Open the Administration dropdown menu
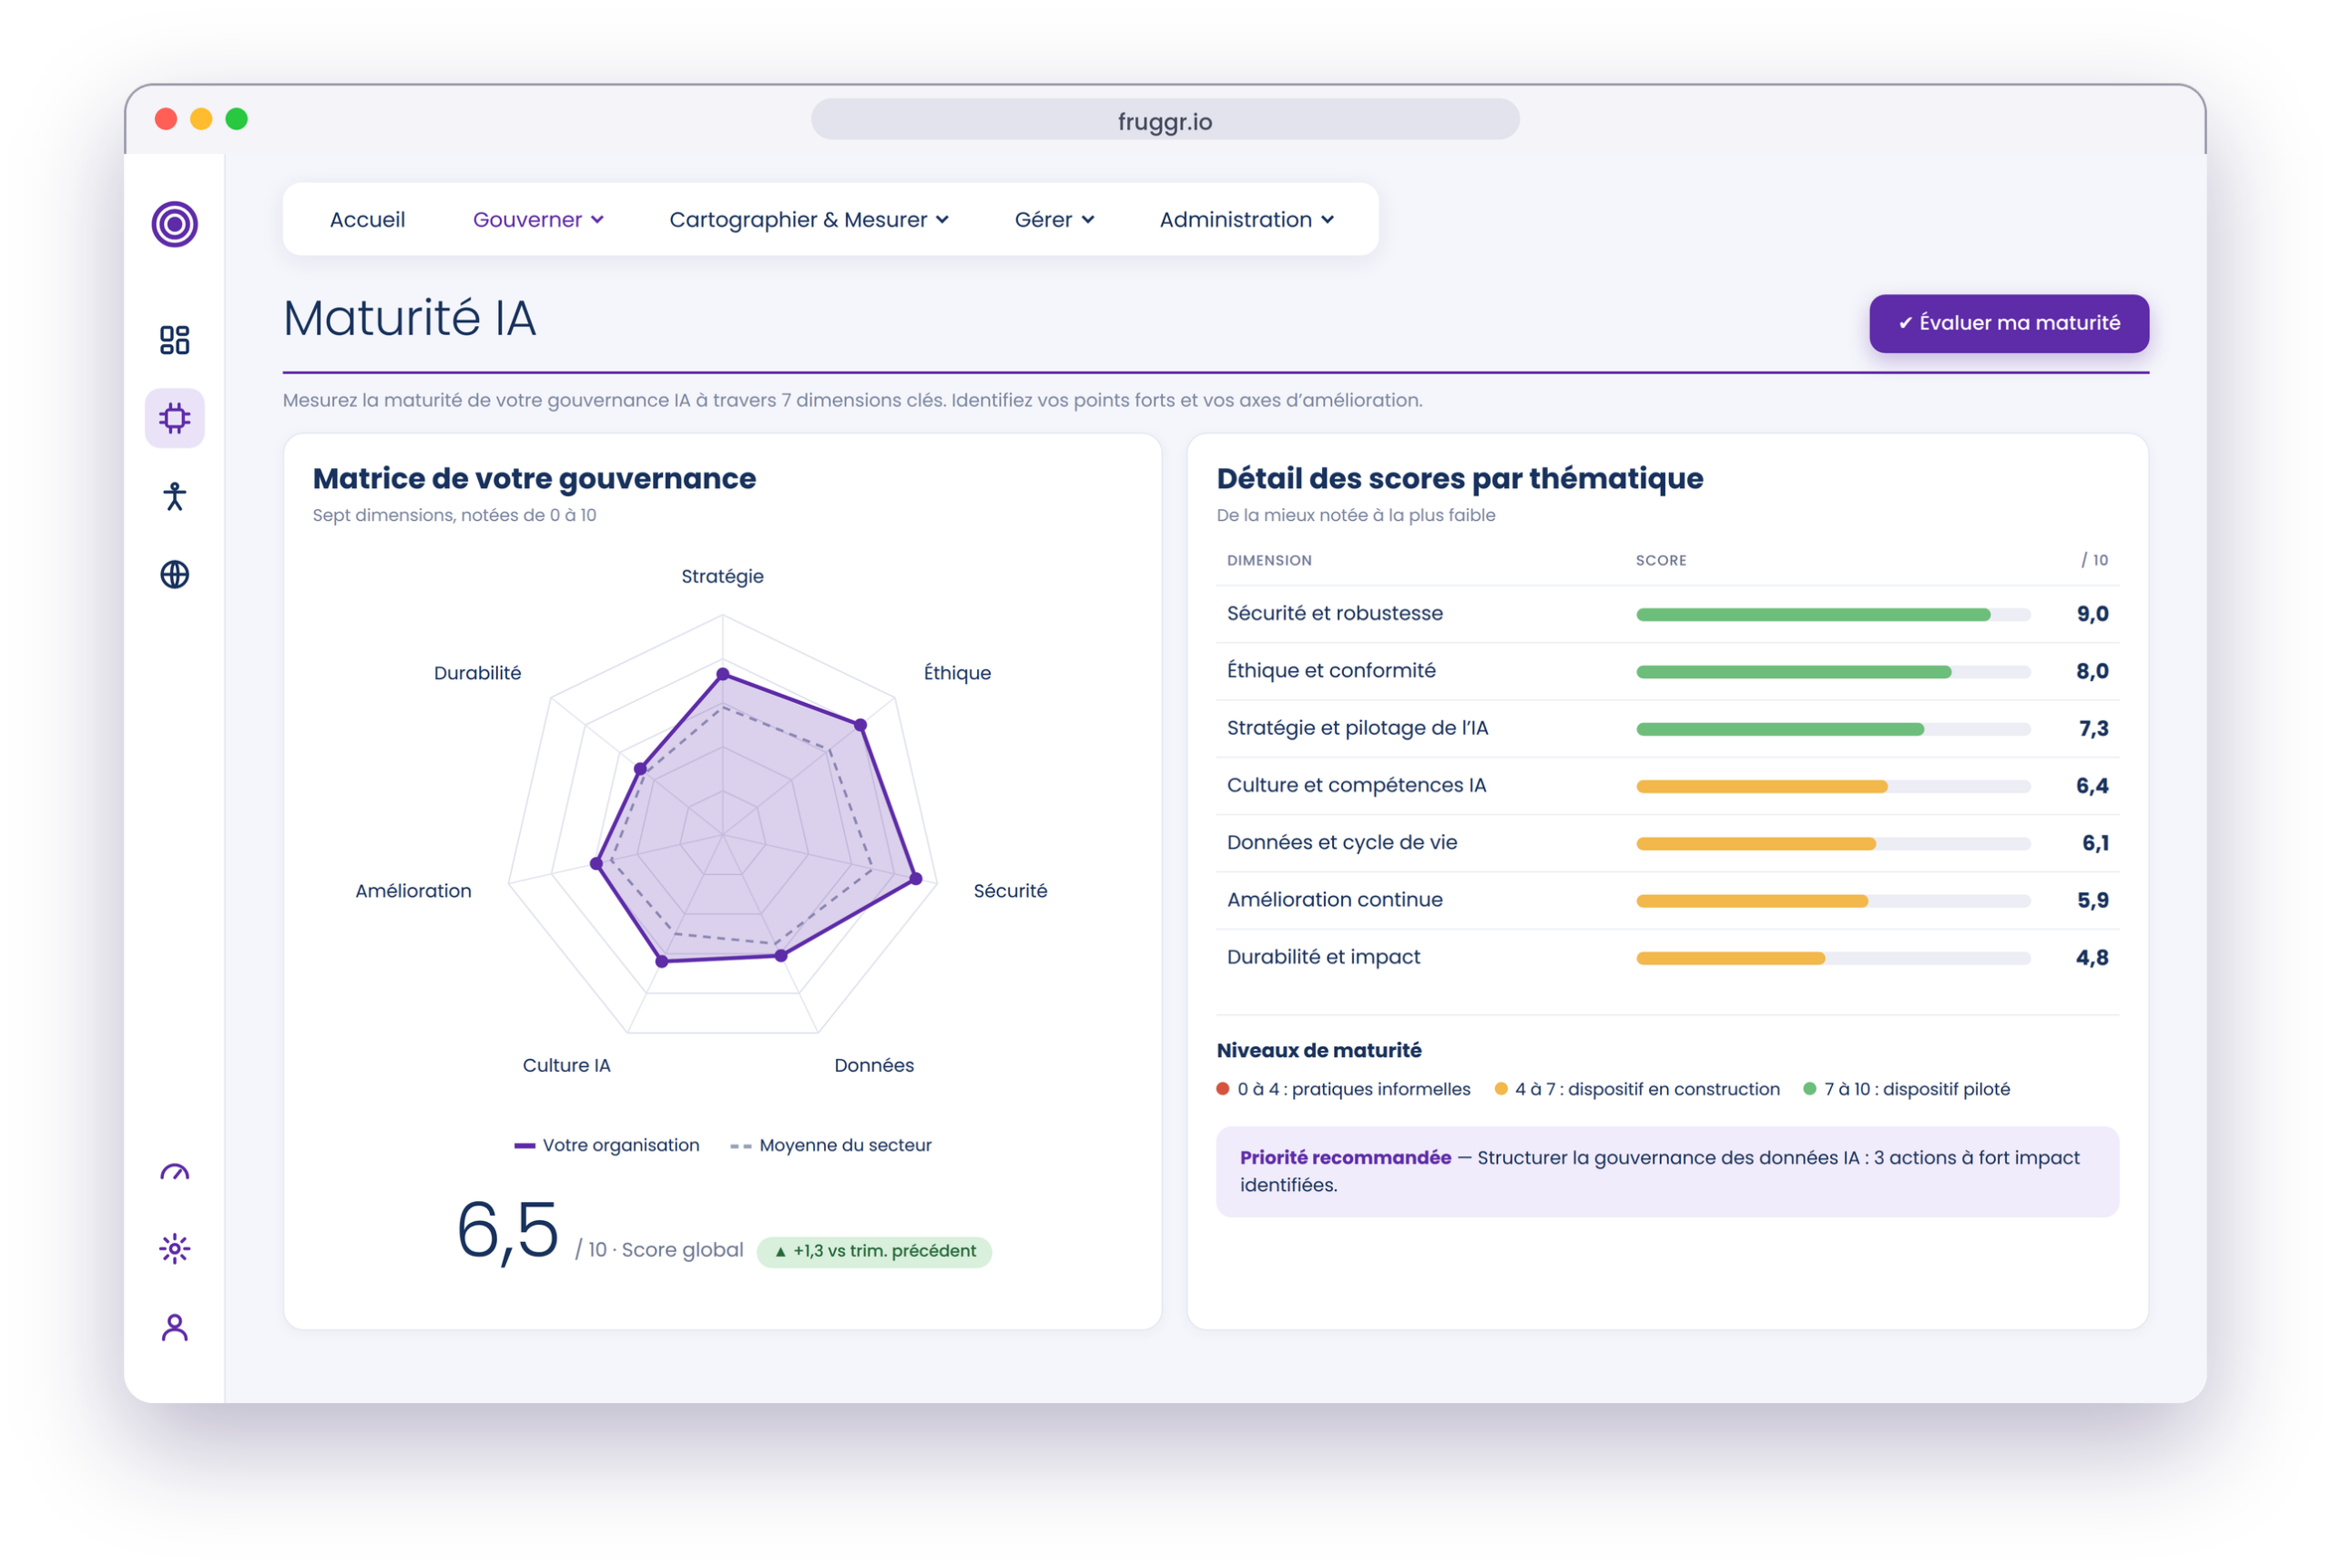Viewport: 2331px width, 1568px height. pyautogui.click(x=1246, y=219)
